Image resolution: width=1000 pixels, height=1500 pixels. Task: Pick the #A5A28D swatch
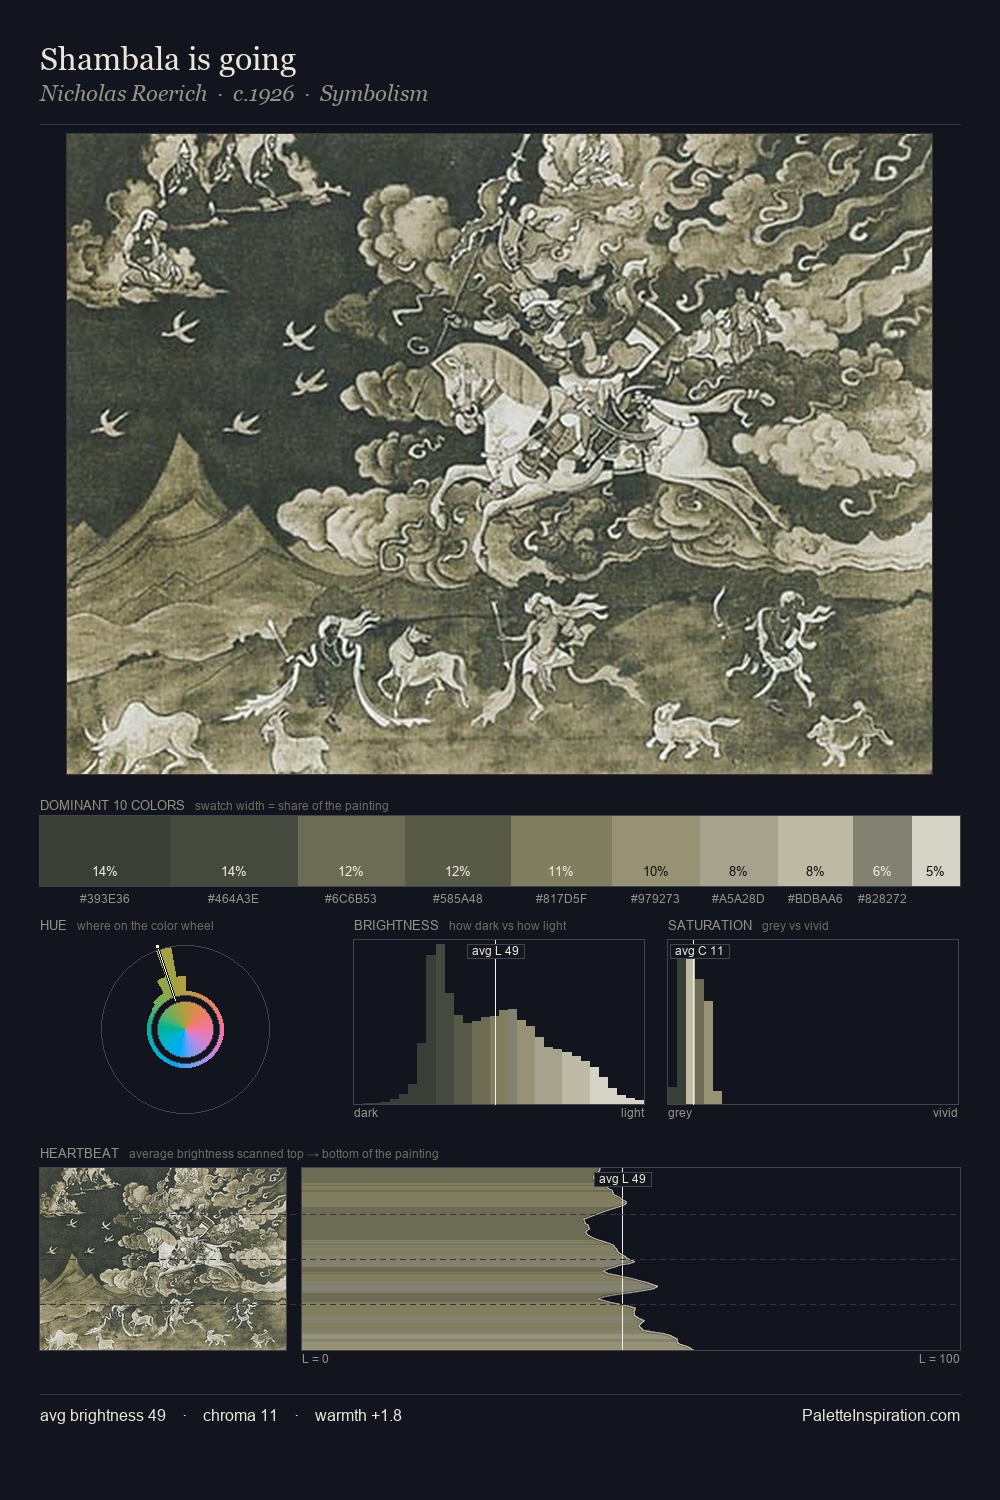[739, 851]
